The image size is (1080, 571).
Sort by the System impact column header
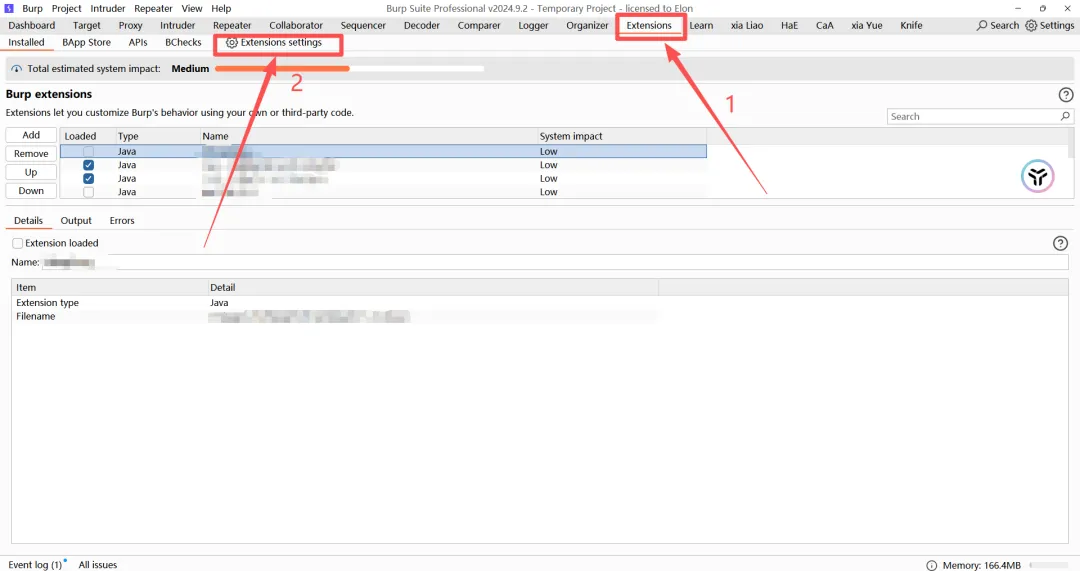(621, 136)
